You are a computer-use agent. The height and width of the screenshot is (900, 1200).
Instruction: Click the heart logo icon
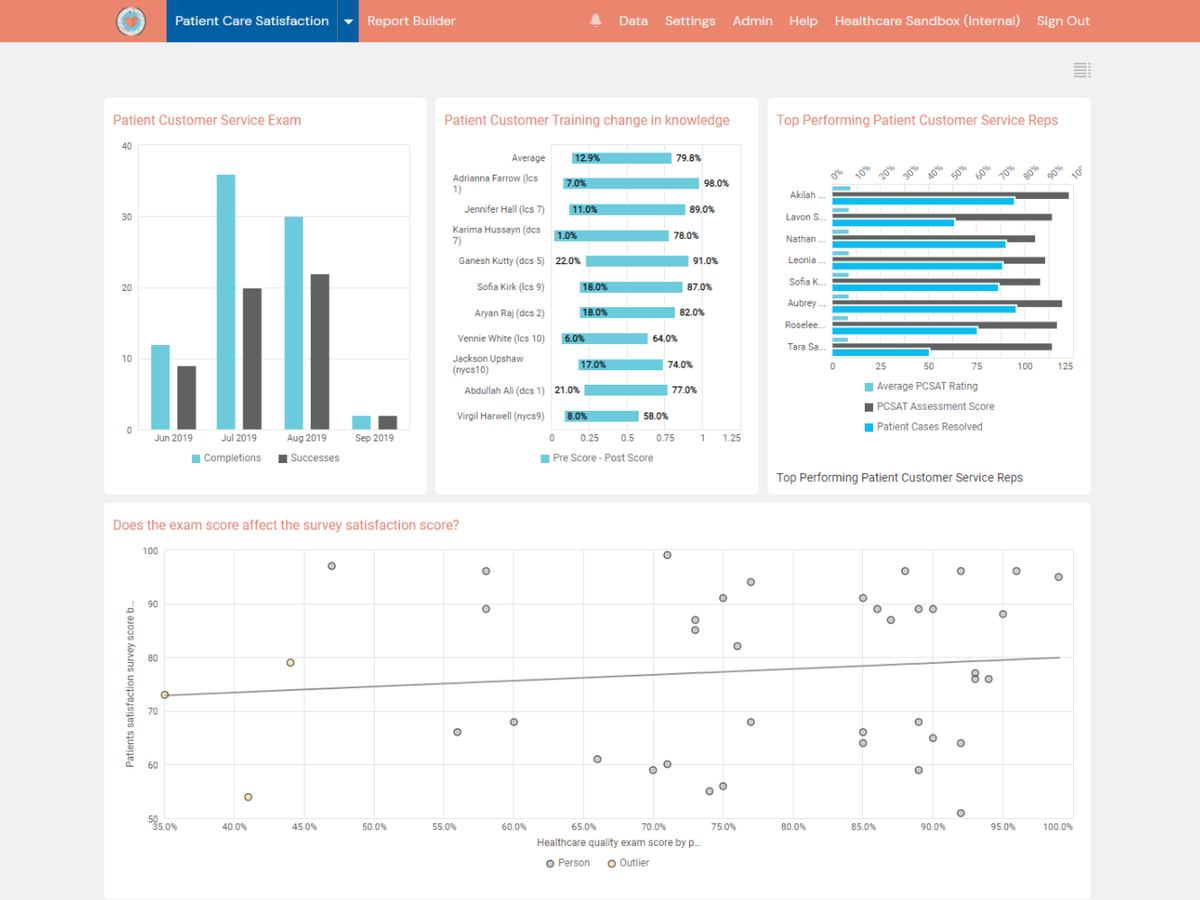[x=130, y=20]
